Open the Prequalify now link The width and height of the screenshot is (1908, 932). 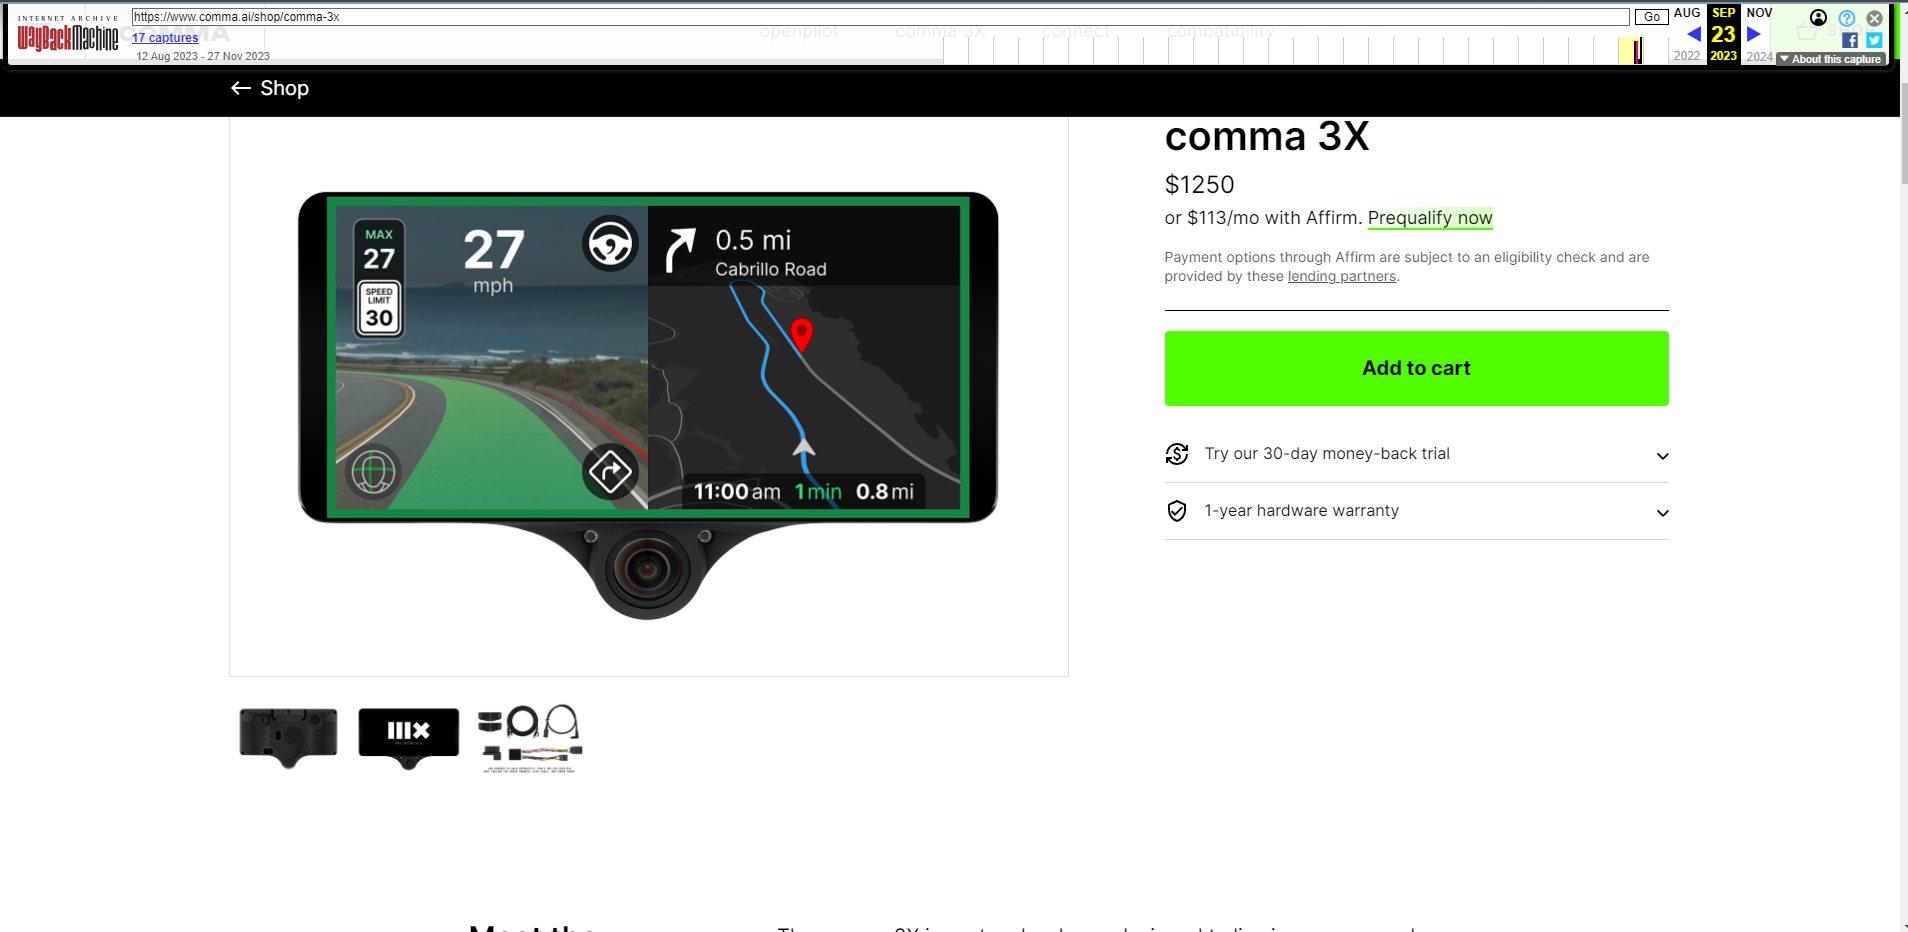click(1430, 218)
